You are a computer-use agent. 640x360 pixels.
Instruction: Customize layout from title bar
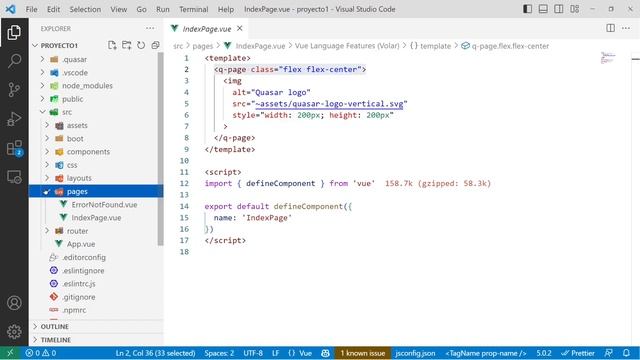[574, 9]
